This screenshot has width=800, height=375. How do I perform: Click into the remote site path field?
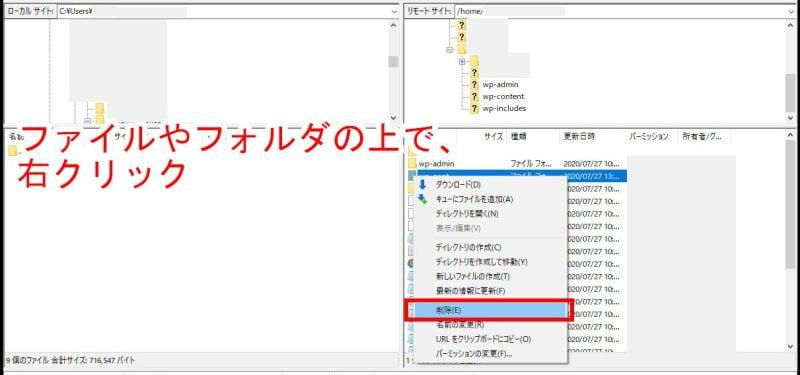(620, 11)
